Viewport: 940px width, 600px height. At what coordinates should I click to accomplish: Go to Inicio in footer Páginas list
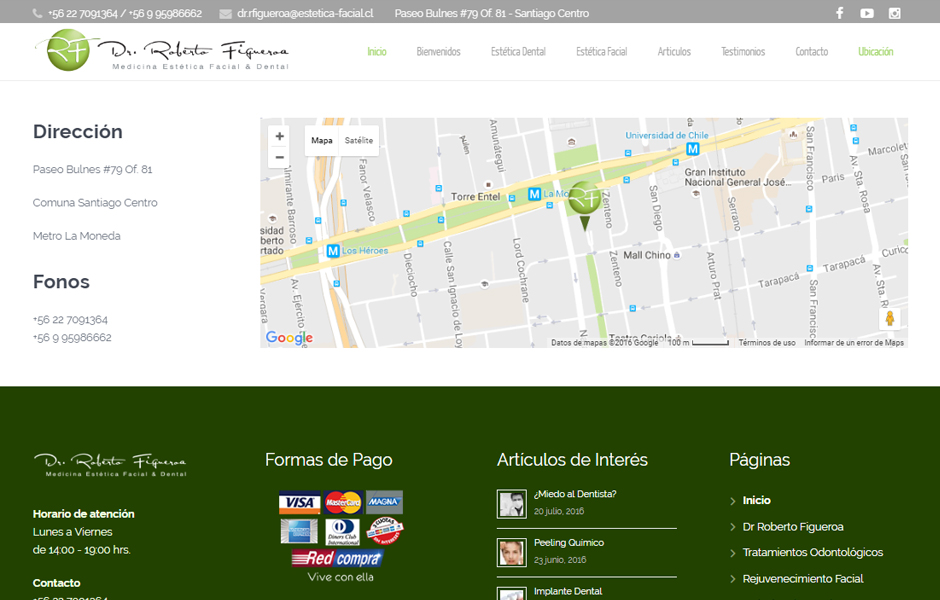[757, 500]
